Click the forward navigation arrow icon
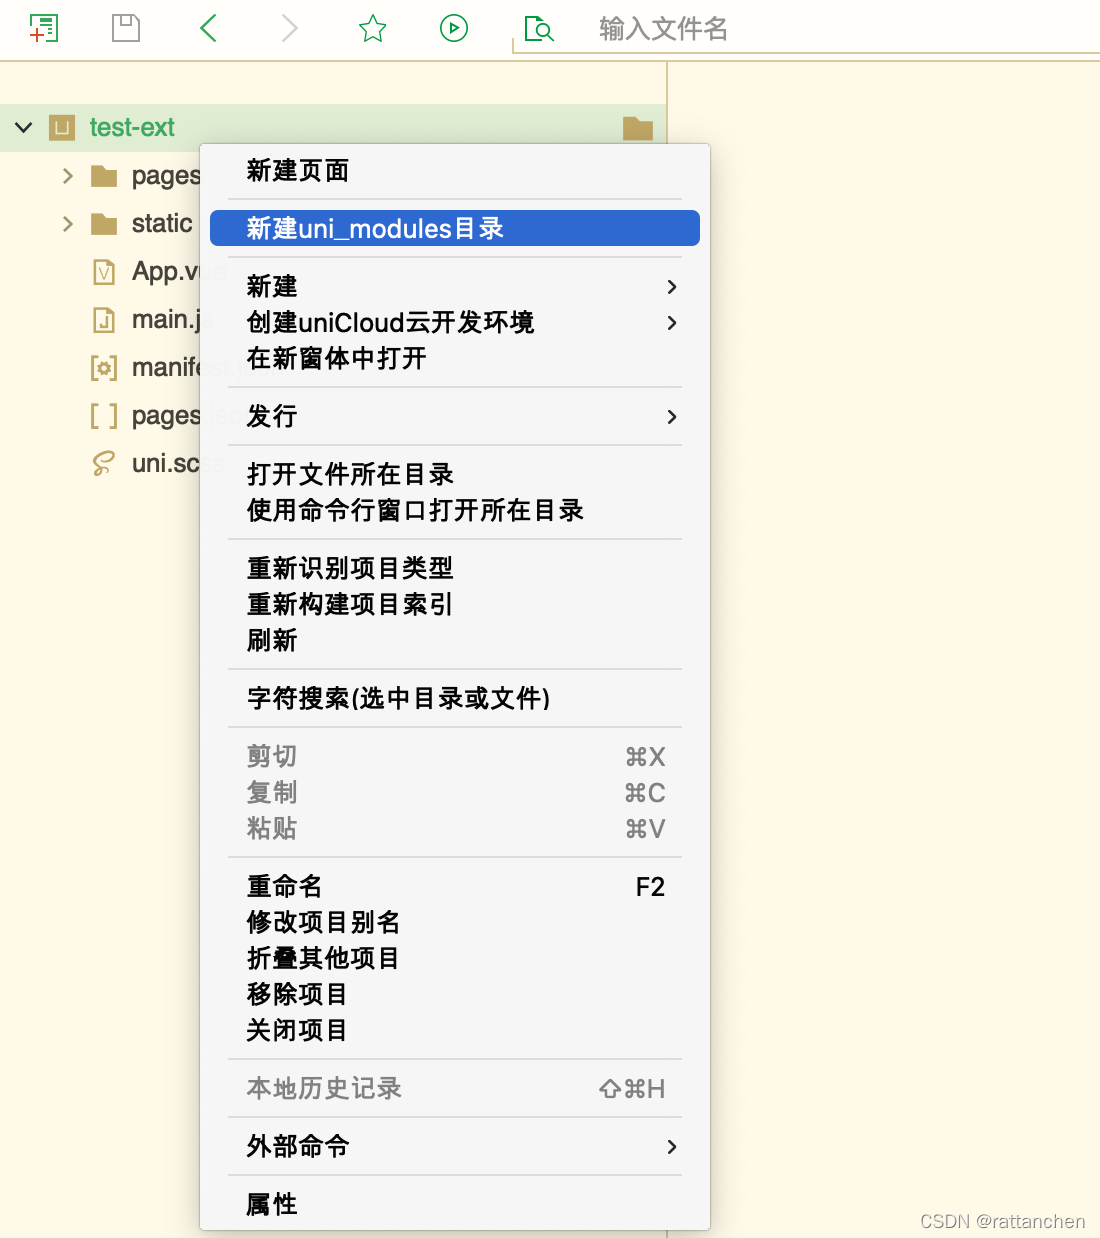 (x=289, y=28)
